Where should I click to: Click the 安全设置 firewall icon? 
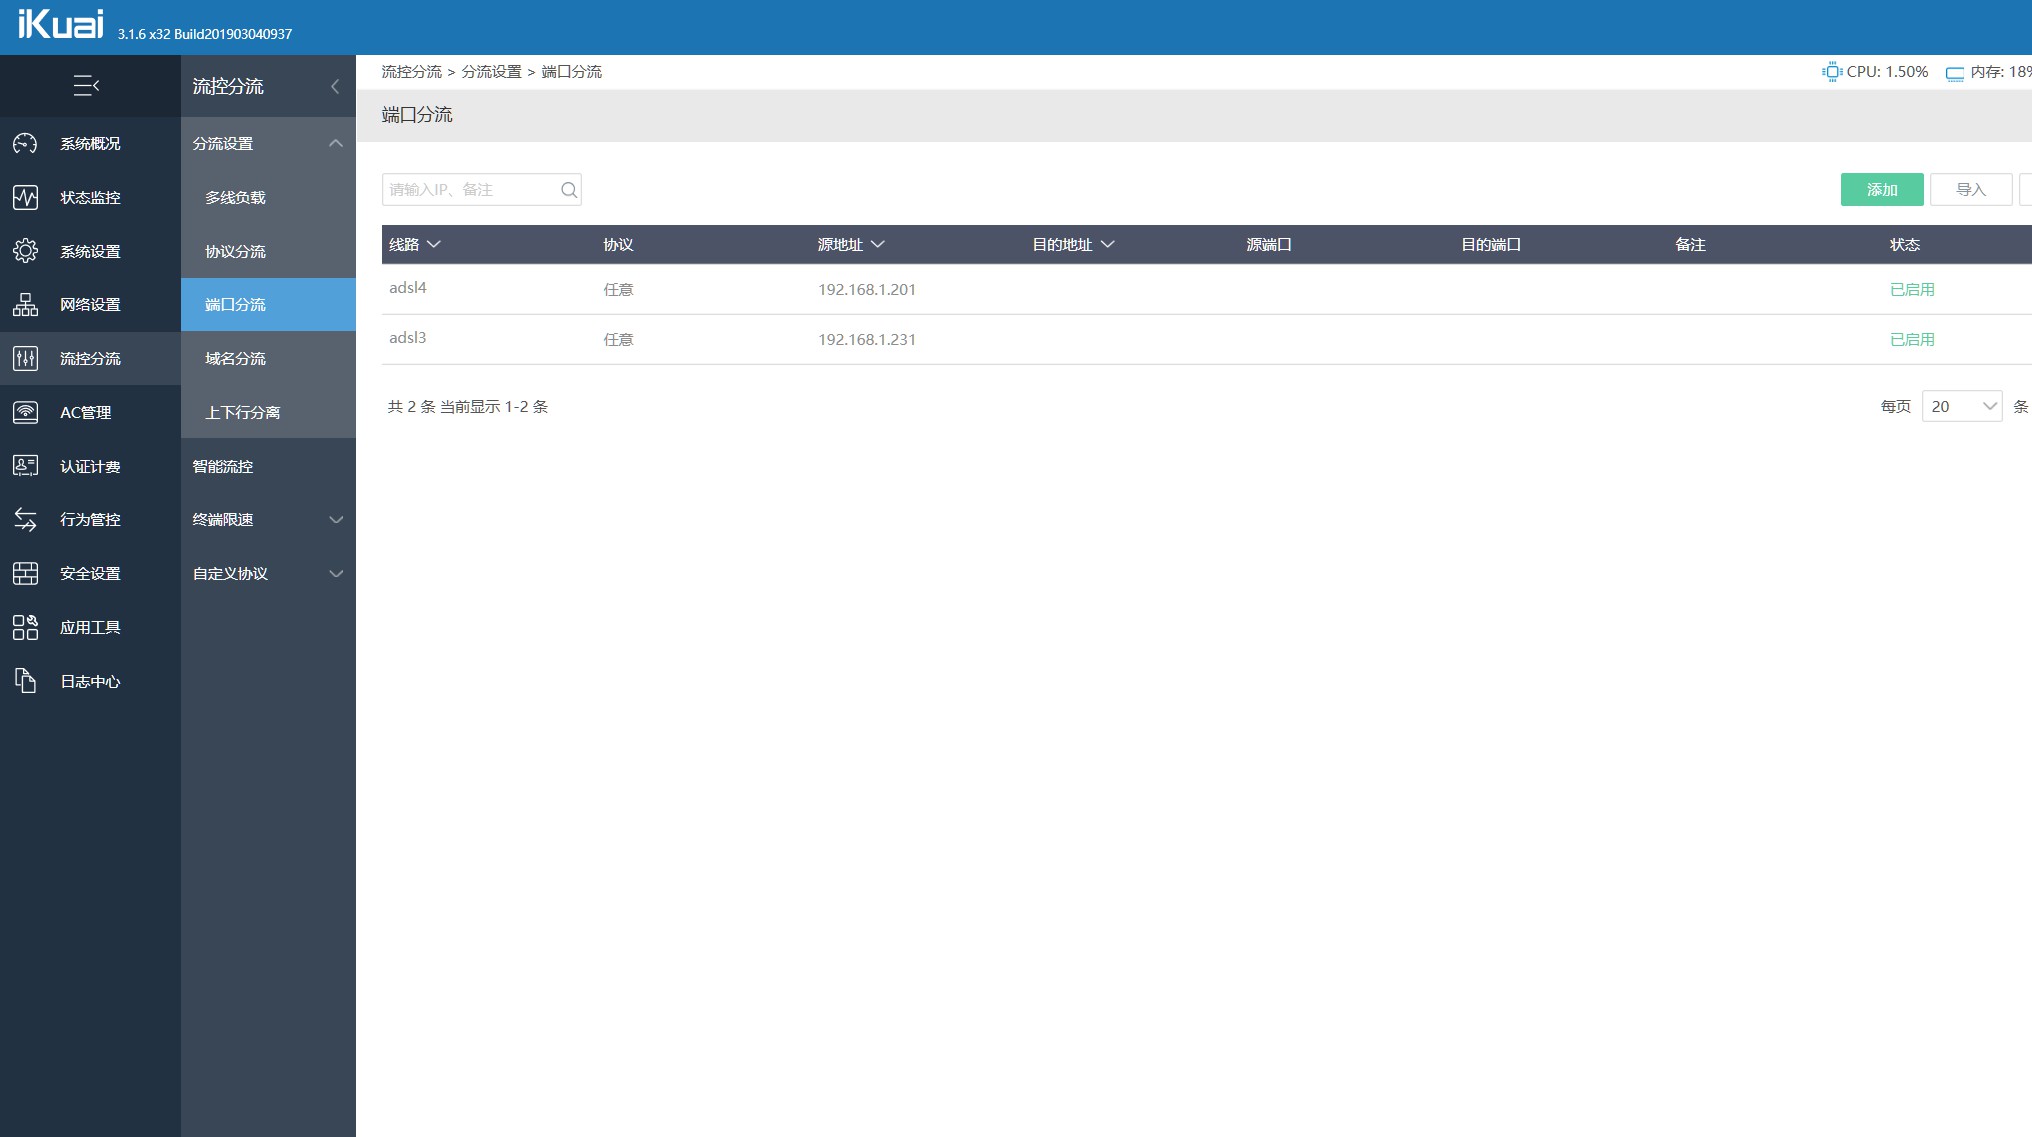[x=26, y=574]
